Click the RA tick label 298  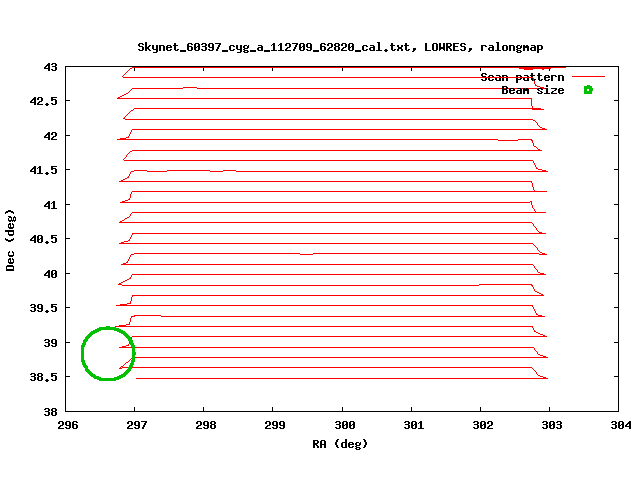(x=206, y=425)
